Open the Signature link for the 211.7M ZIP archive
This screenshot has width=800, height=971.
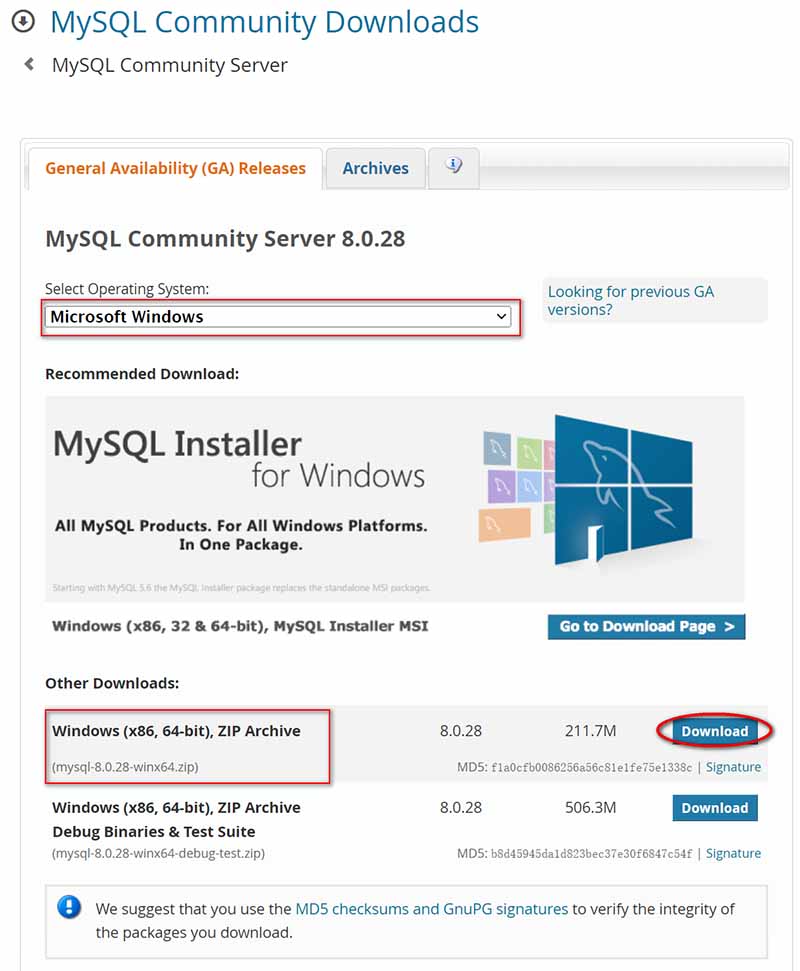pos(733,767)
